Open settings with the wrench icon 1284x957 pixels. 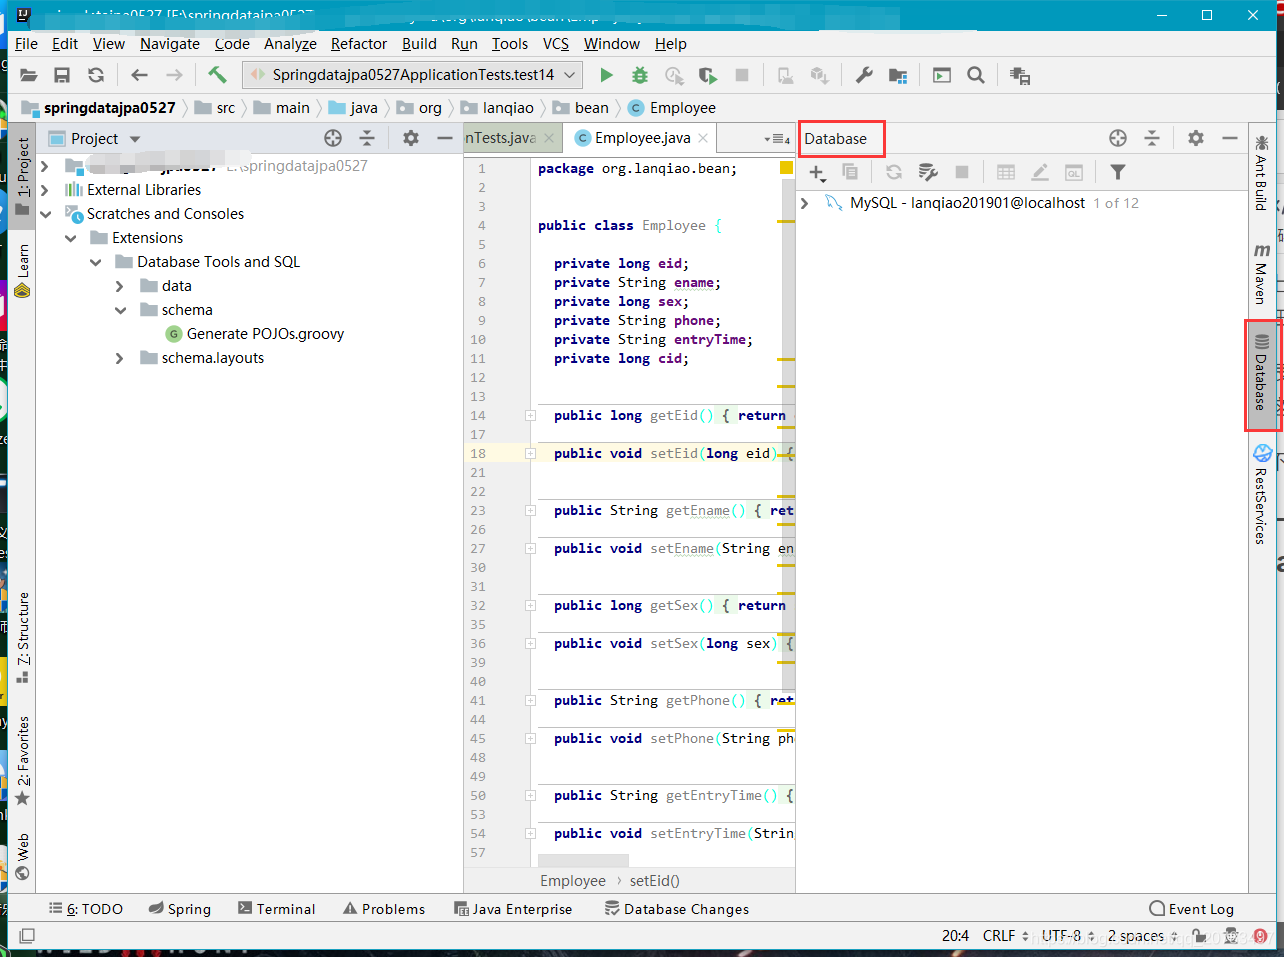[x=864, y=75]
